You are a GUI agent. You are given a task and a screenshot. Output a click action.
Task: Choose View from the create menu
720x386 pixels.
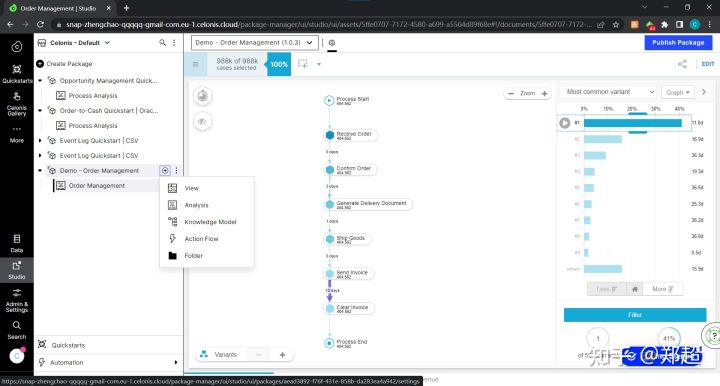[207, 188]
